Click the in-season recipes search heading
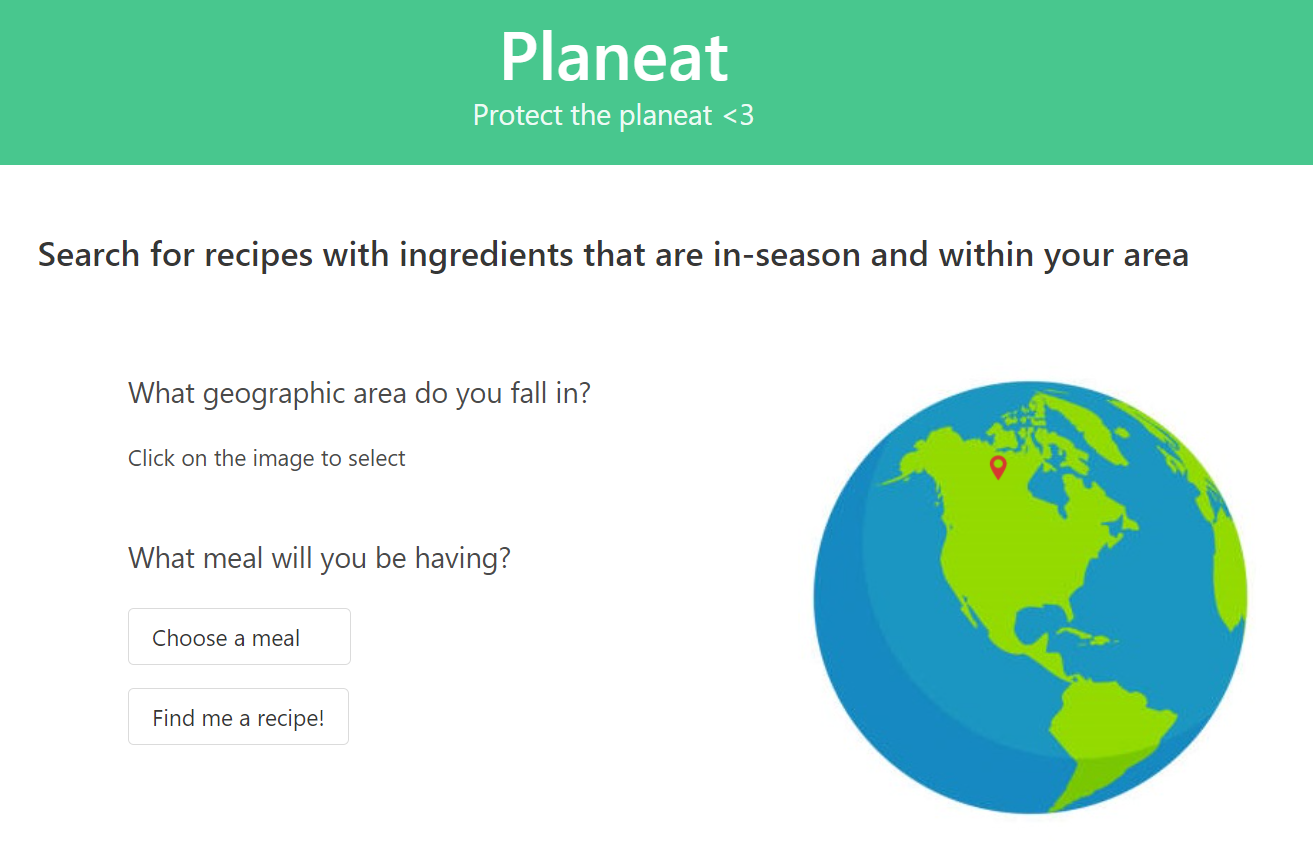 [613, 254]
